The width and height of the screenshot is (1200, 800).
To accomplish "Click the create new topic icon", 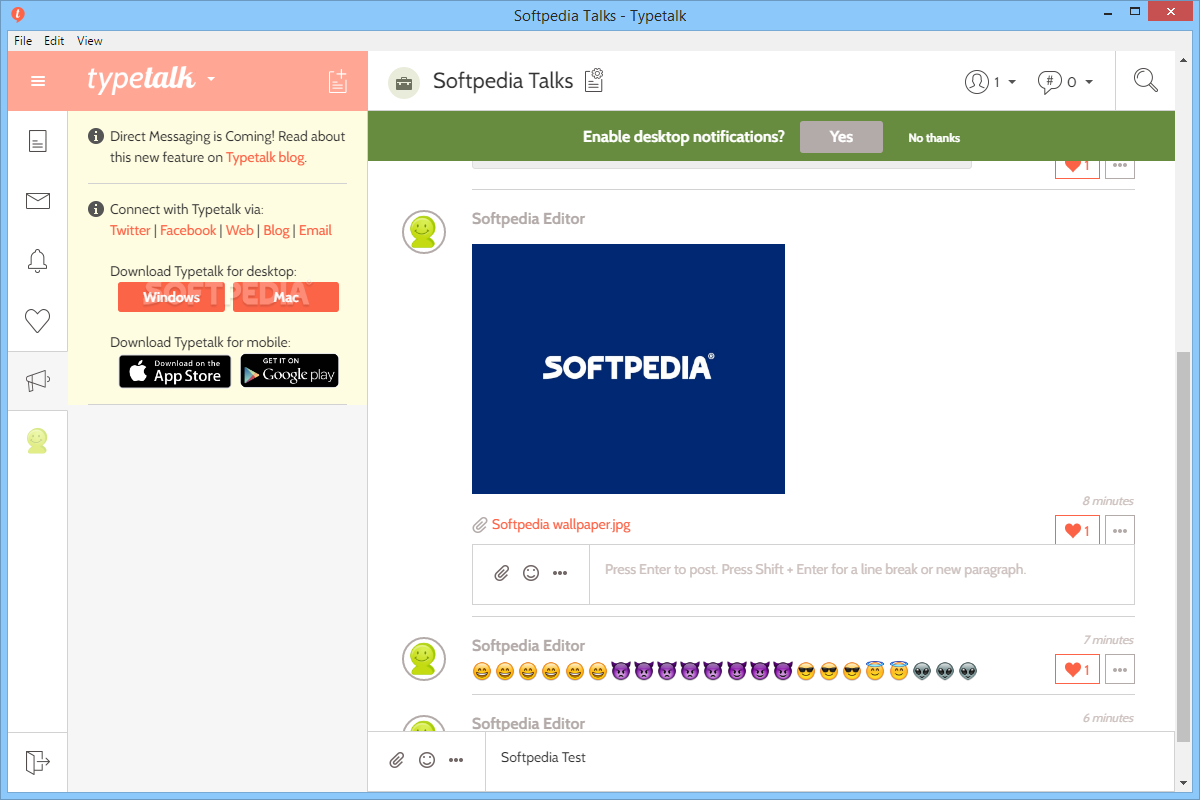I will [338, 81].
